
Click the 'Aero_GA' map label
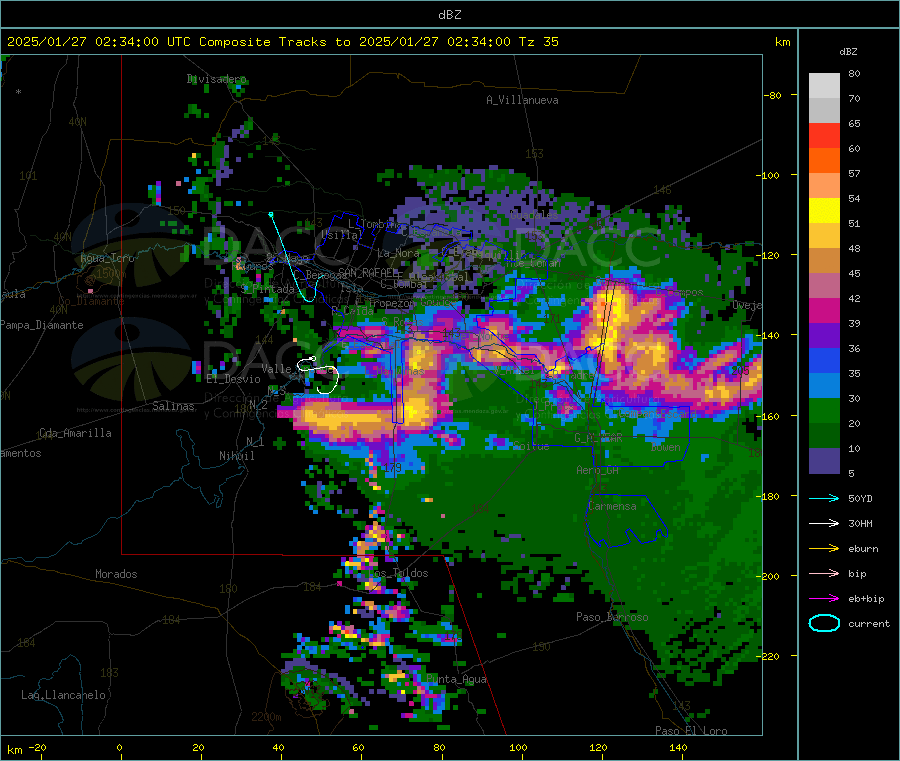coord(598,470)
